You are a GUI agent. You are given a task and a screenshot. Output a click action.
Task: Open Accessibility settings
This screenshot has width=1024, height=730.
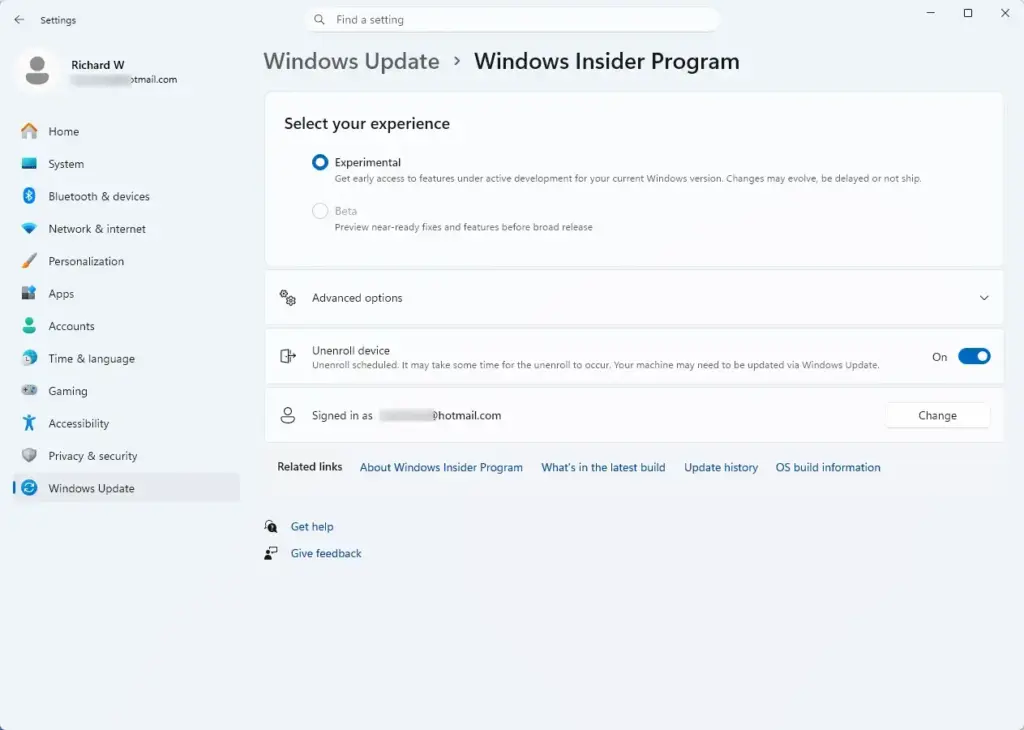[x=126, y=423]
